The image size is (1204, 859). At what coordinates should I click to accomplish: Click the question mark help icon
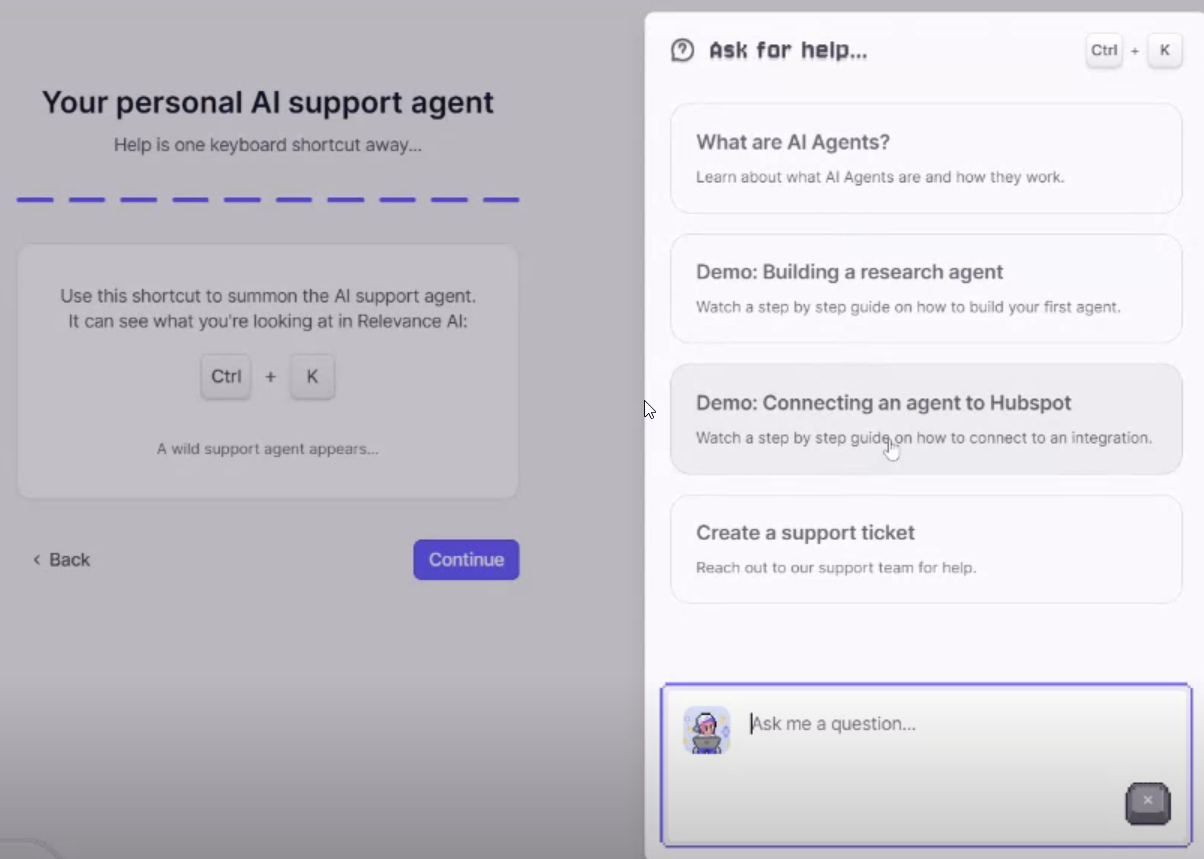683,49
